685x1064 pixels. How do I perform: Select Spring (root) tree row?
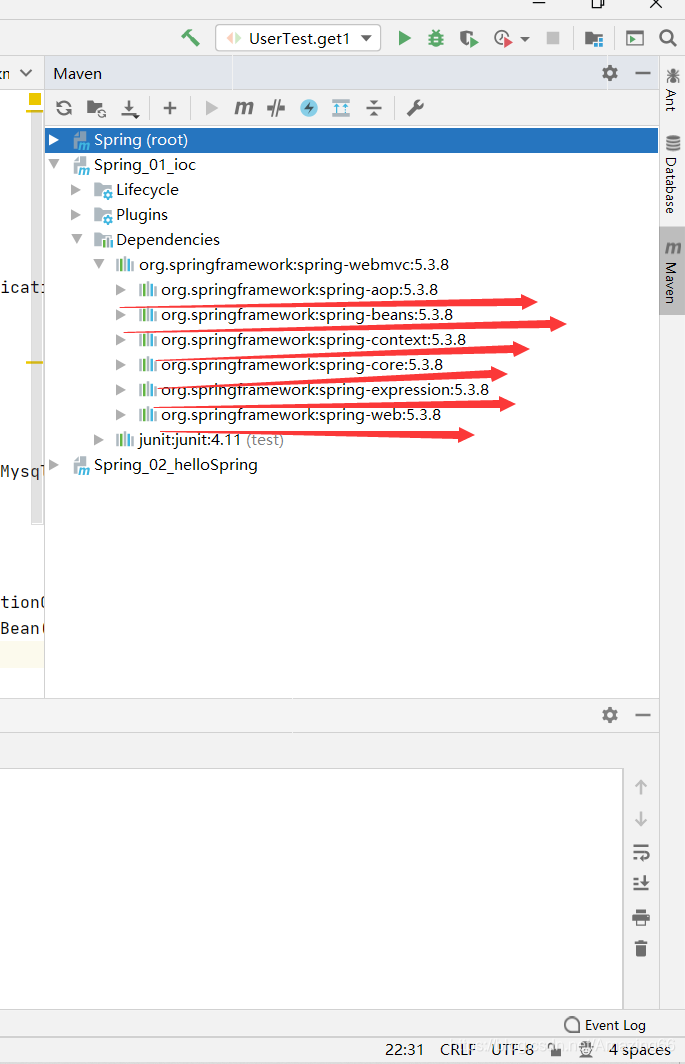pyautogui.click(x=352, y=140)
